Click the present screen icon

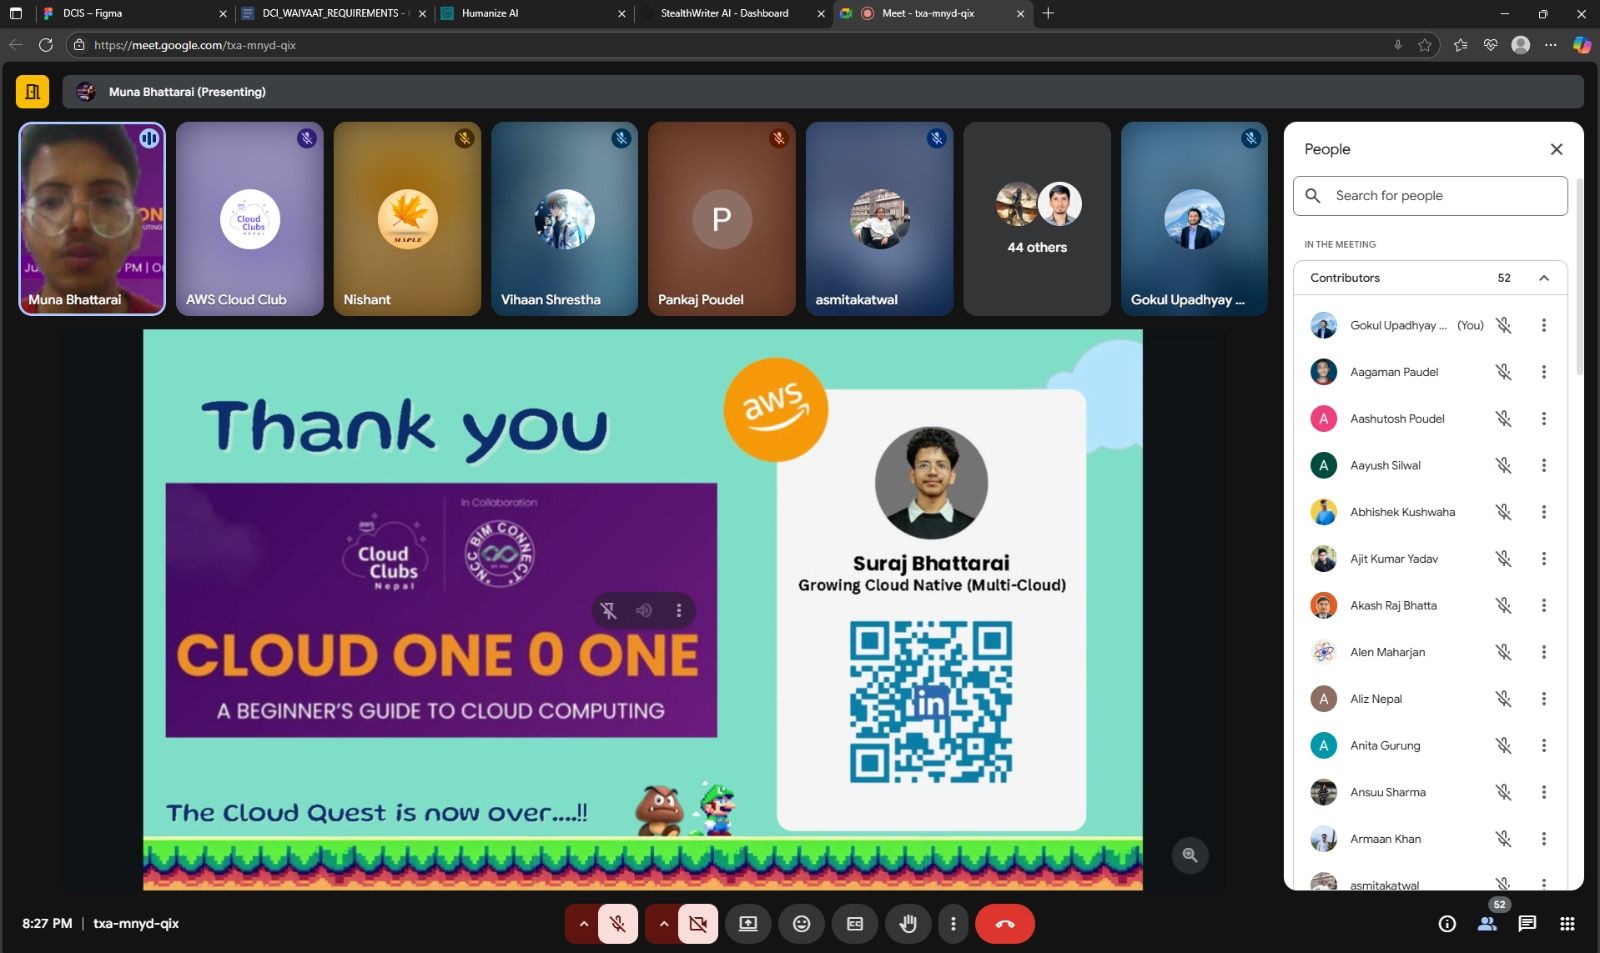click(x=747, y=923)
